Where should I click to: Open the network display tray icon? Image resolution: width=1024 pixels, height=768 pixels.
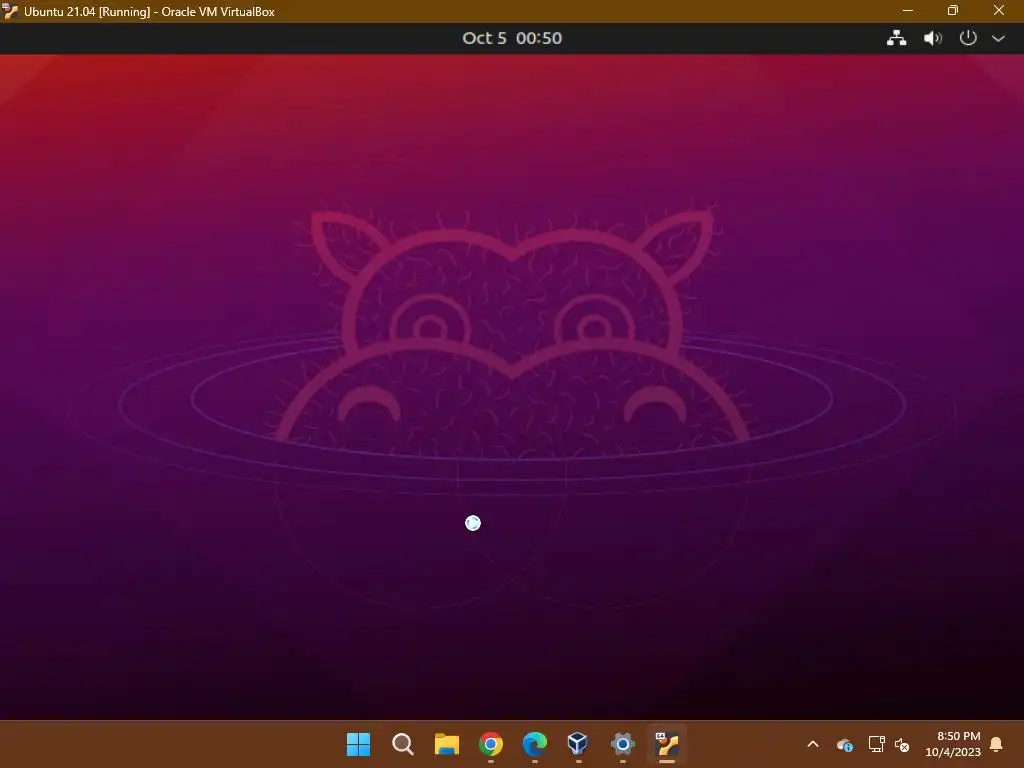(876, 744)
